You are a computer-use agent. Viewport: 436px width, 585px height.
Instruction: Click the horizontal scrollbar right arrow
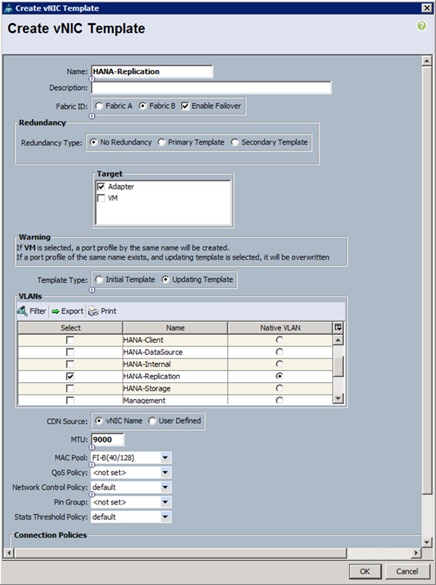coord(416,553)
